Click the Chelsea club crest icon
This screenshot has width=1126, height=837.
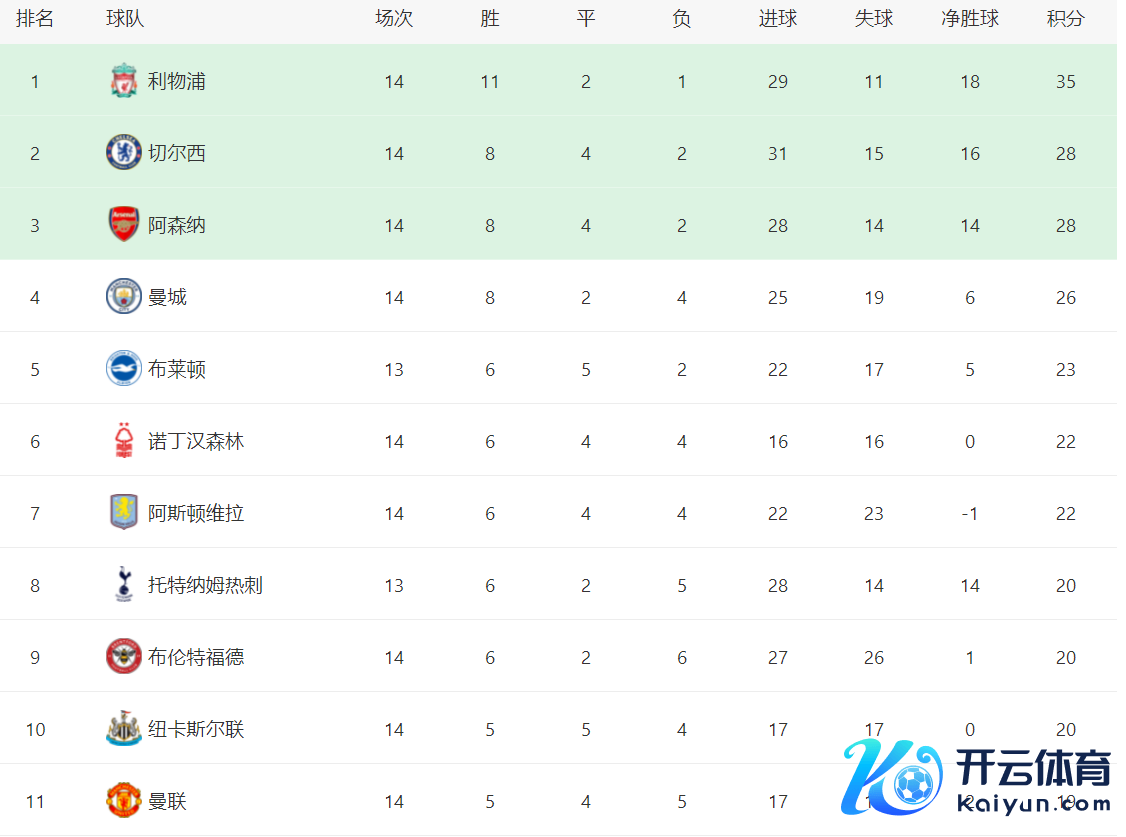pyautogui.click(x=123, y=153)
